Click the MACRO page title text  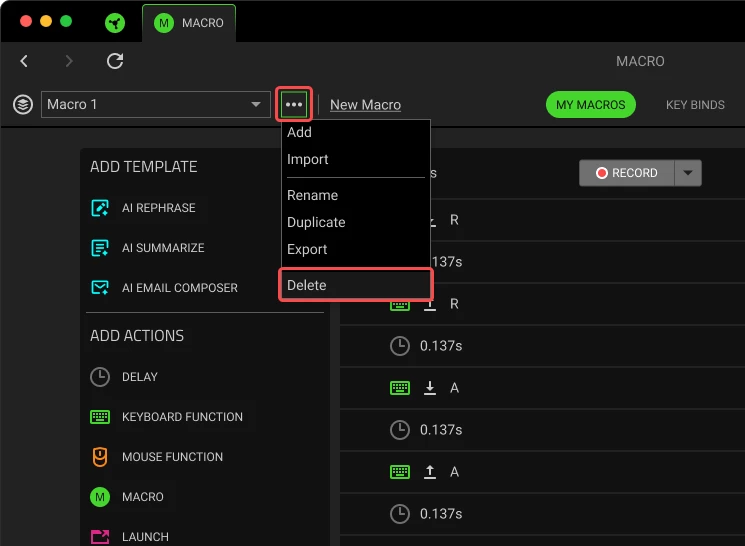pos(640,61)
